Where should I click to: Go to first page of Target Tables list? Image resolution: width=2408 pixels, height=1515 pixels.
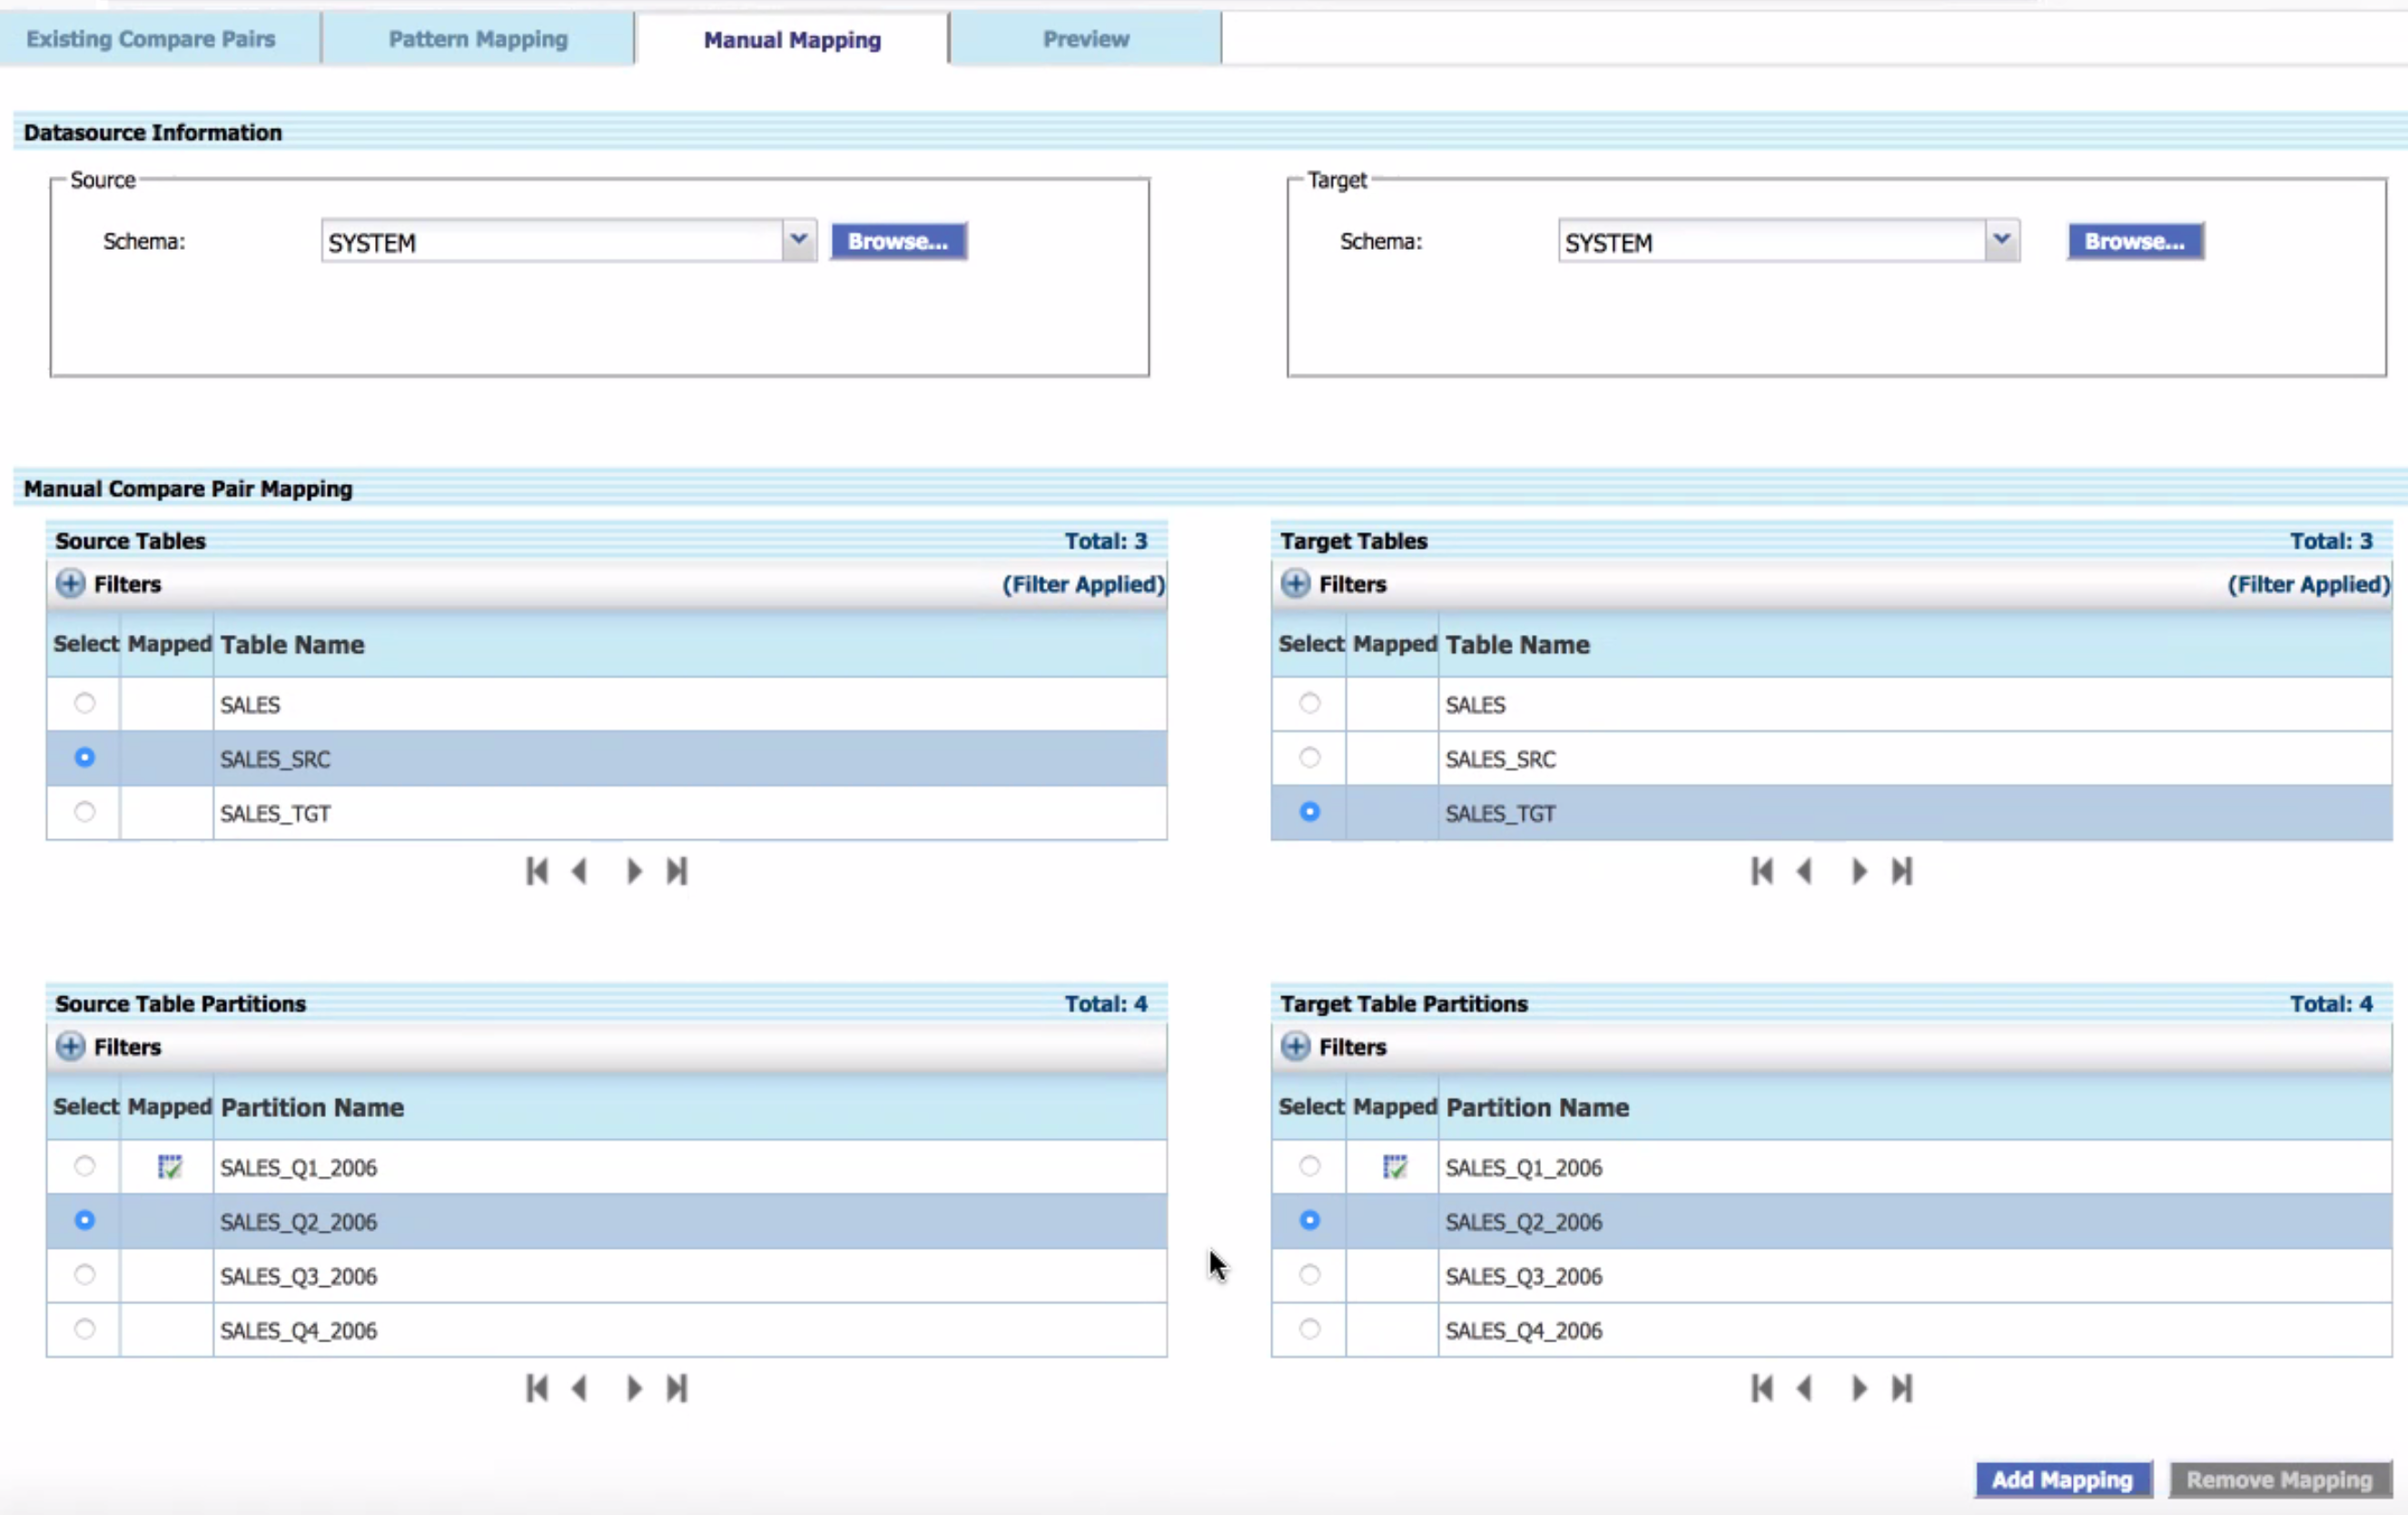pyautogui.click(x=1761, y=871)
